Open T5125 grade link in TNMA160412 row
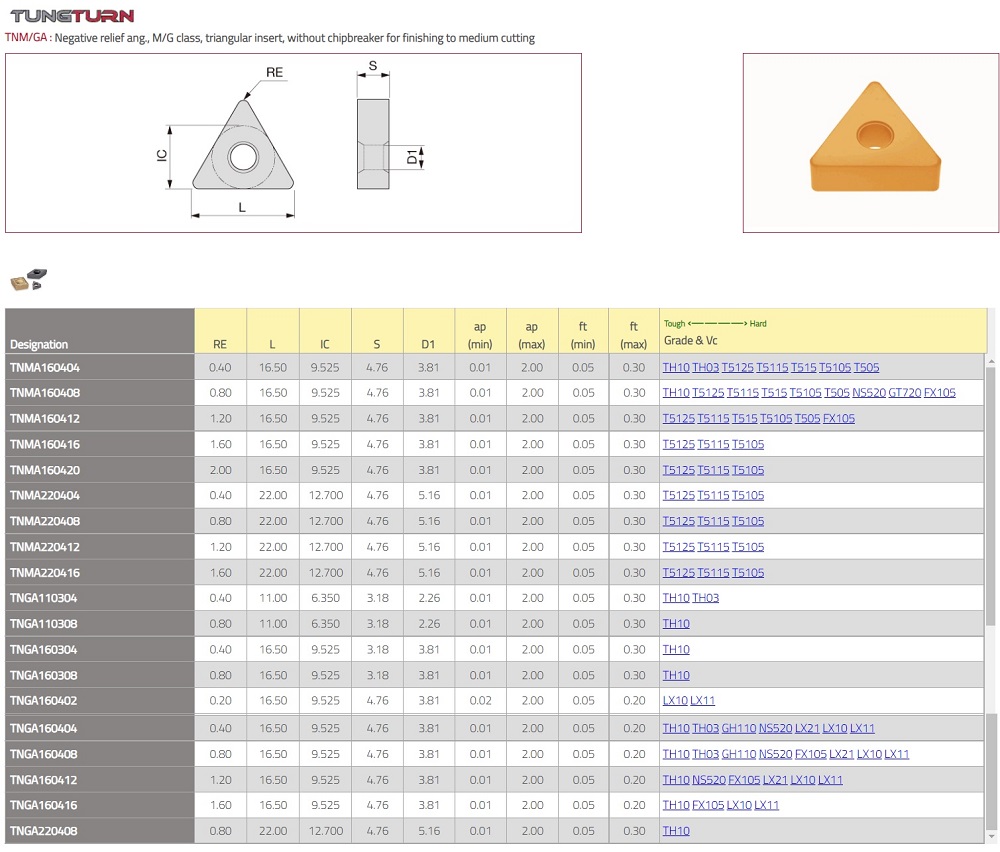 coord(679,418)
